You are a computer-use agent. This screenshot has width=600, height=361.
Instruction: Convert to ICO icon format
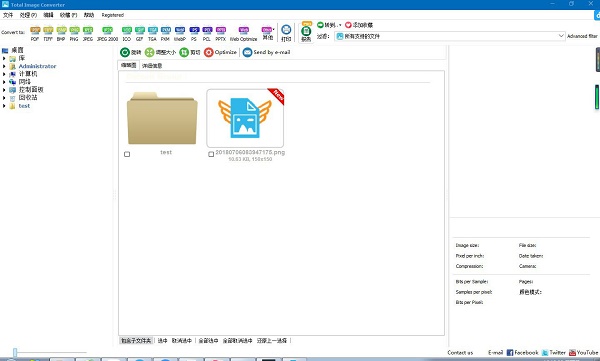(127, 33)
